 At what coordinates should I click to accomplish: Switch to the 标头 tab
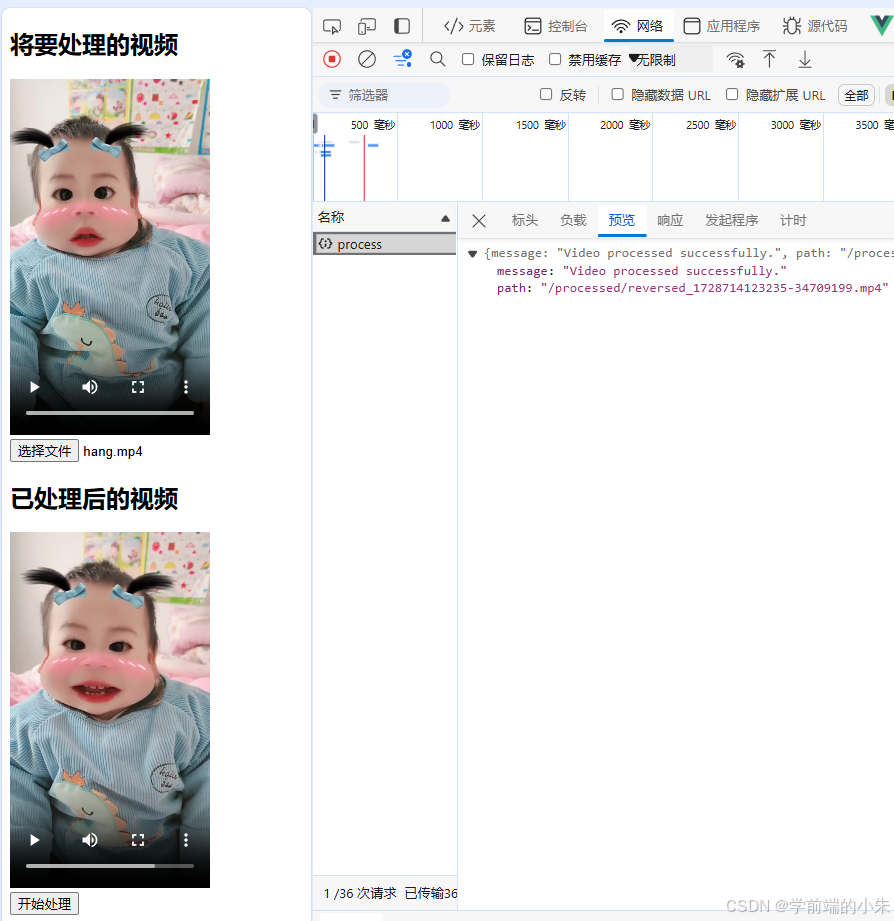525,220
